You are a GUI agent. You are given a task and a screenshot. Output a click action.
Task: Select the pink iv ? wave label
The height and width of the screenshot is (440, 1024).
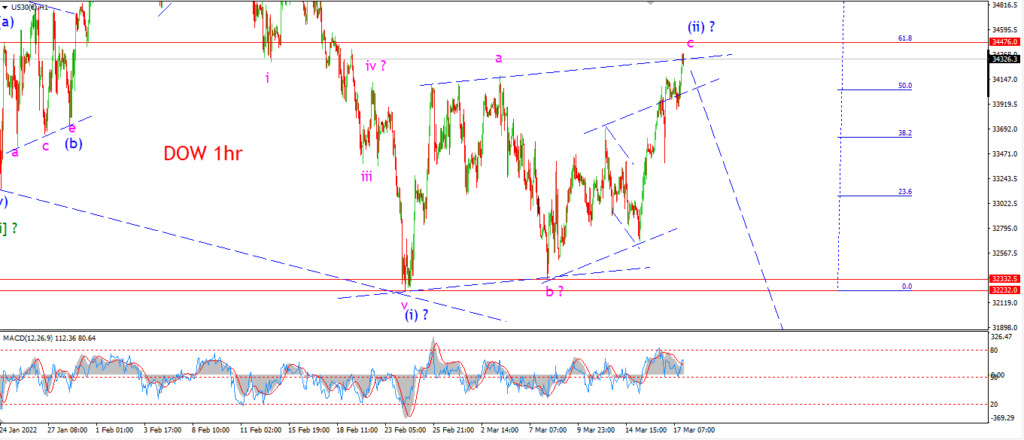(x=376, y=65)
